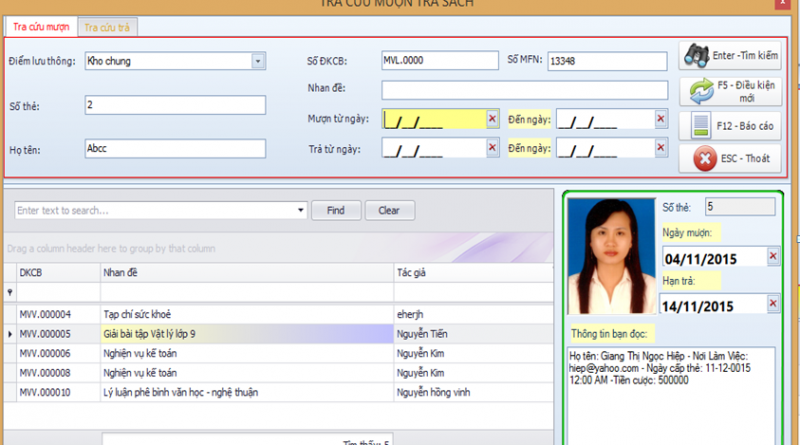Click the Clear button
The width and height of the screenshot is (800, 445).
[389, 210]
